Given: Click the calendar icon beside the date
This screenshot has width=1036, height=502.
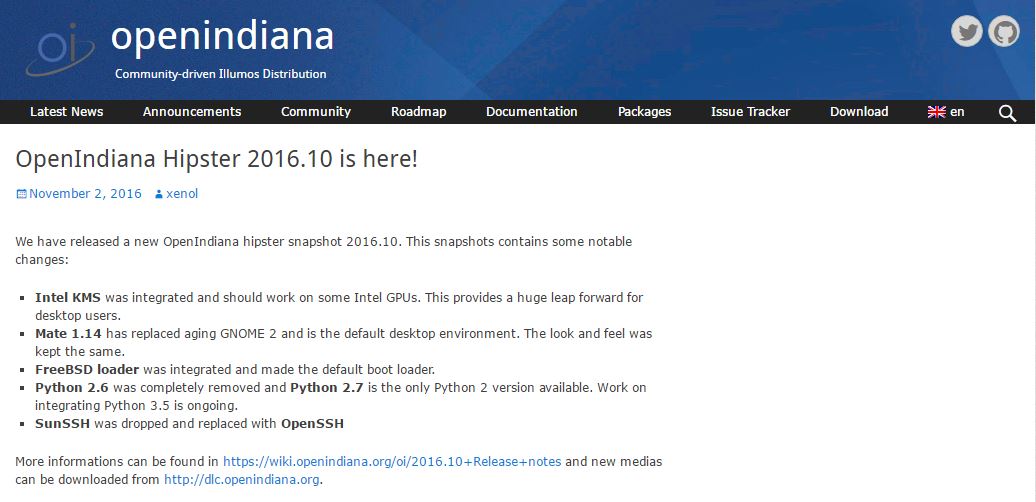Looking at the screenshot, I should pyautogui.click(x=21, y=194).
